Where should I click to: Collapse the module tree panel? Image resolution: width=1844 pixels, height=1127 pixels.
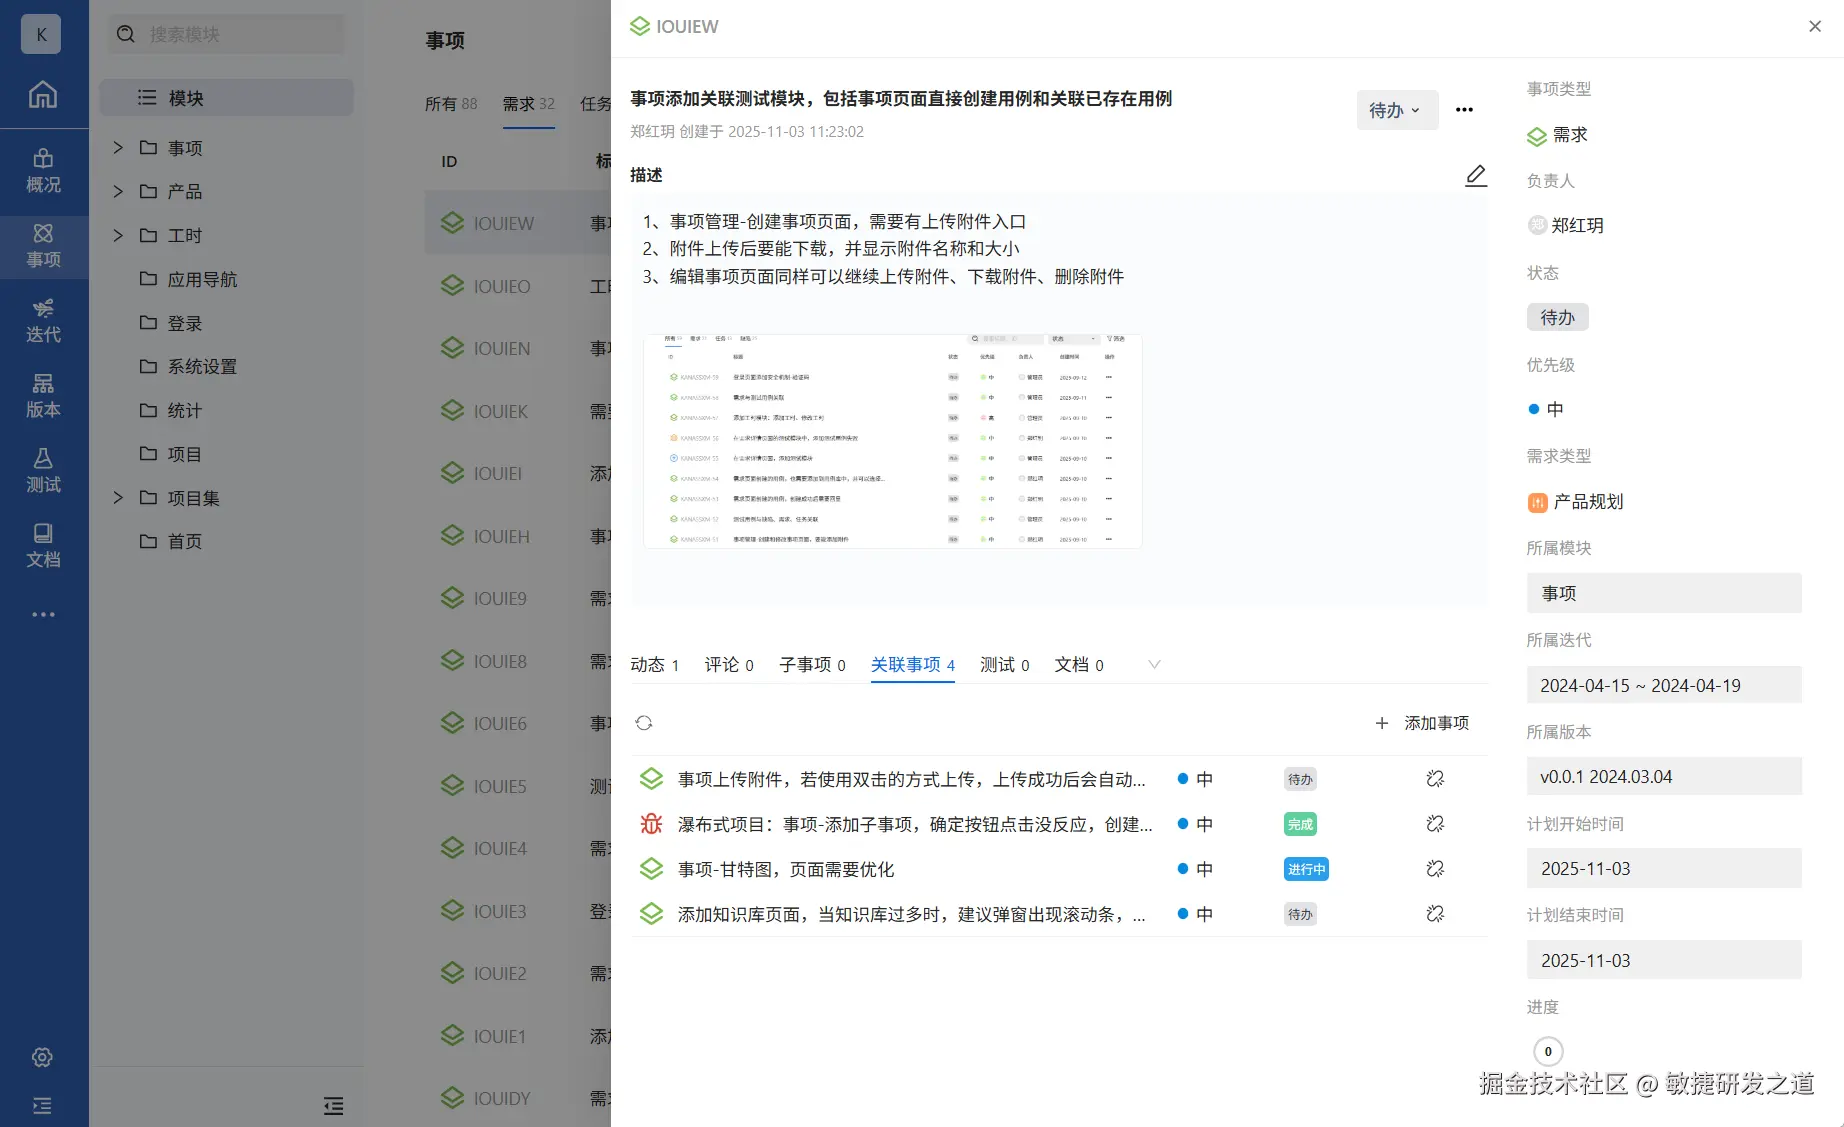click(x=334, y=1105)
